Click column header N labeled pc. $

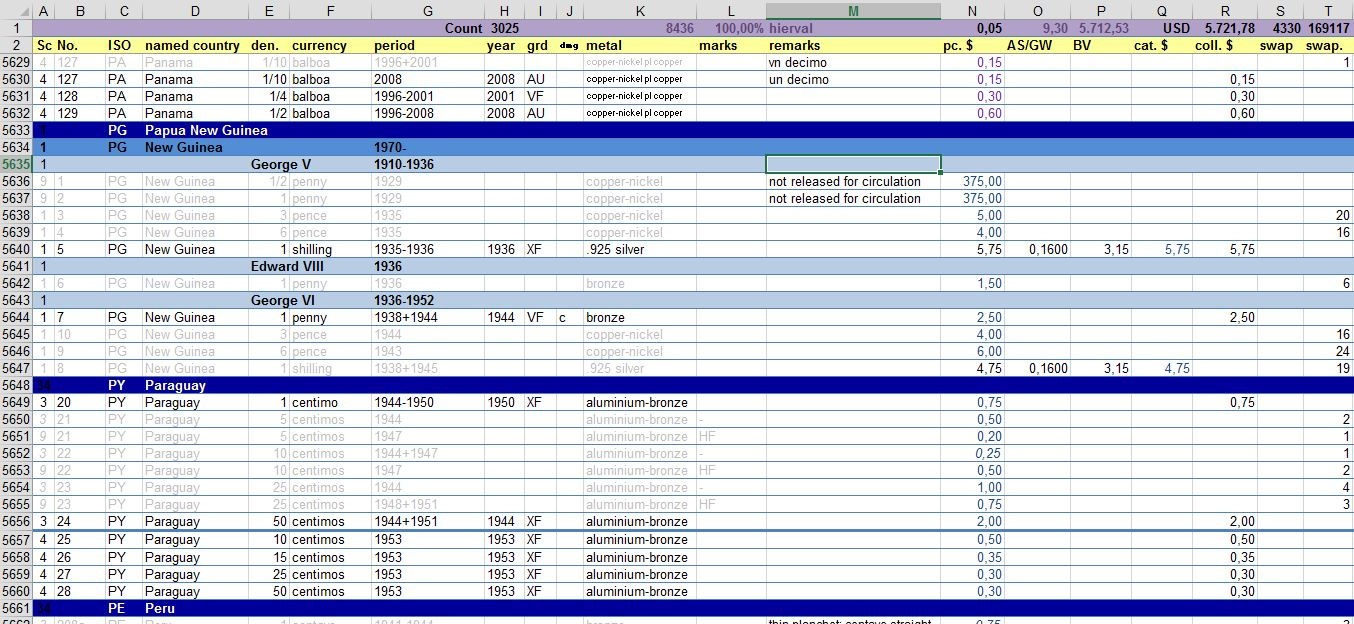tap(970, 9)
